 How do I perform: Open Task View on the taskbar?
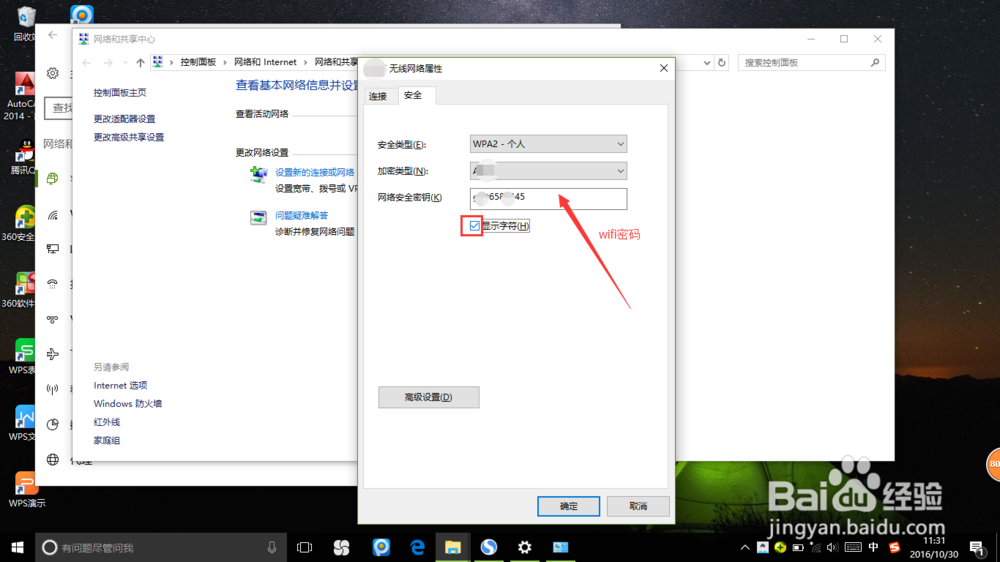(305, 547)
